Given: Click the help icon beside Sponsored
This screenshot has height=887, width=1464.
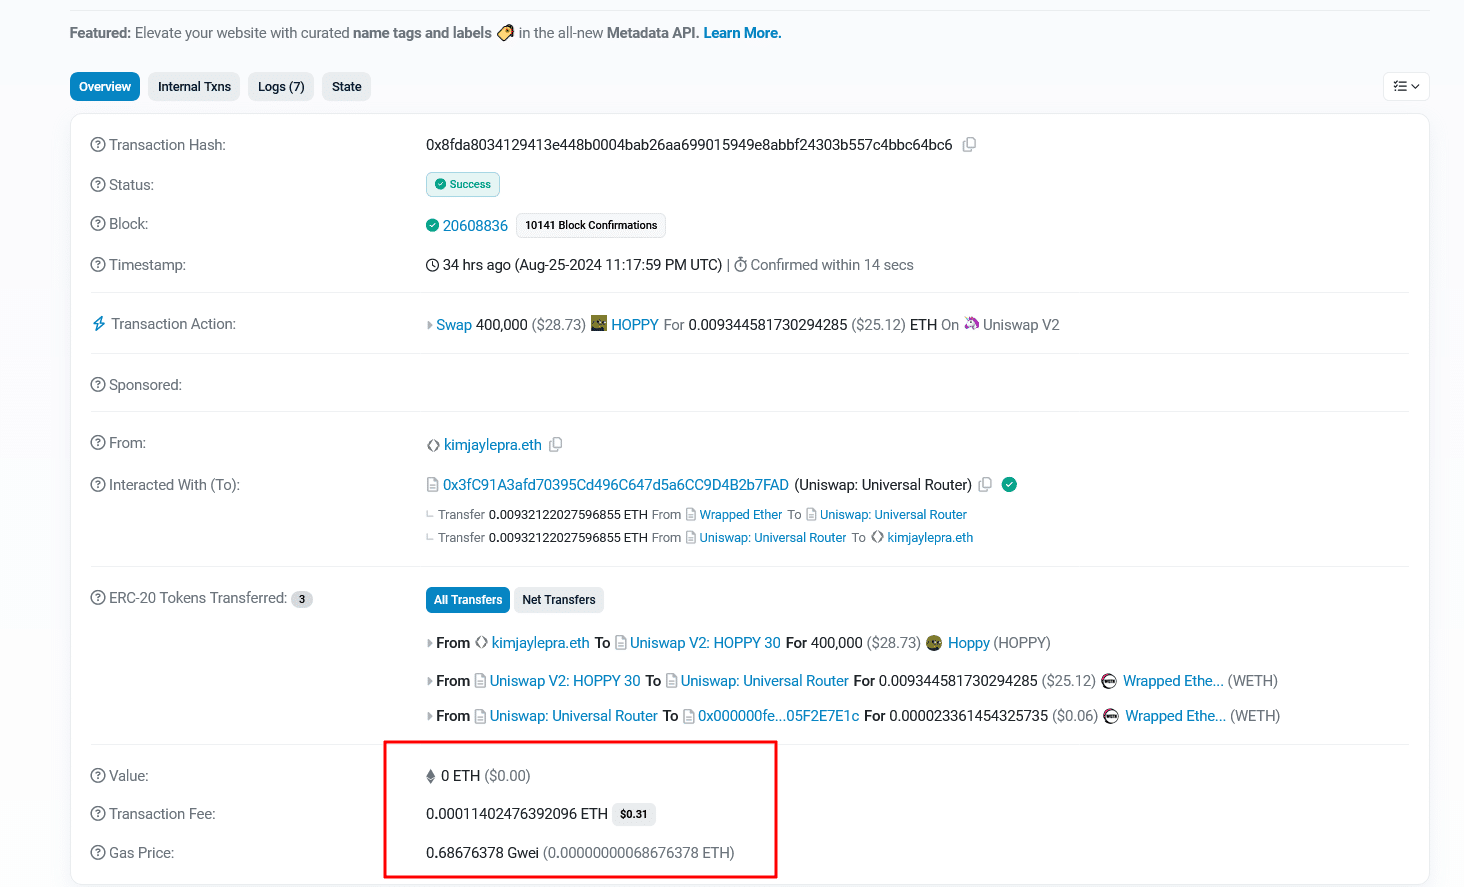Looking at the screenshot, I should [x=98, y=385].
